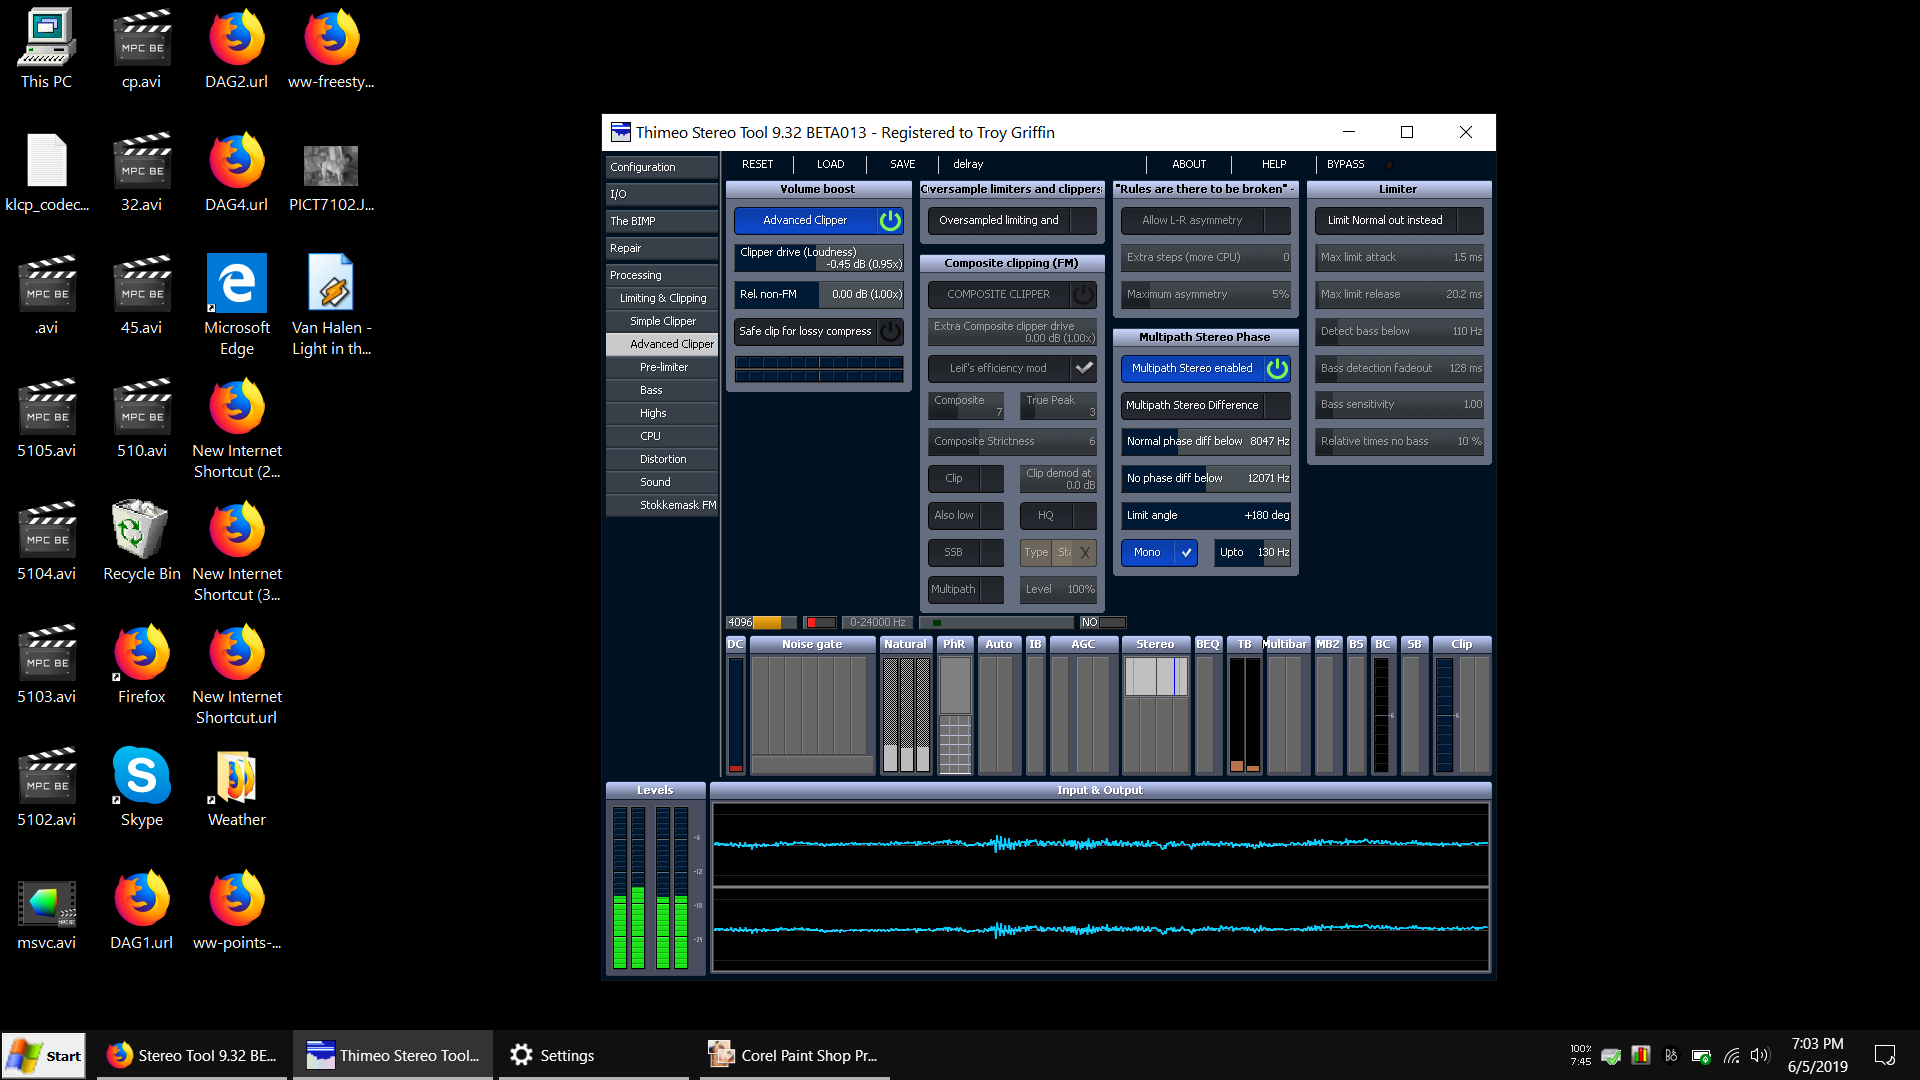Click the SSB button in Composite clipping
This screenshot has height=1080, width=1920.
pos(965,552)
